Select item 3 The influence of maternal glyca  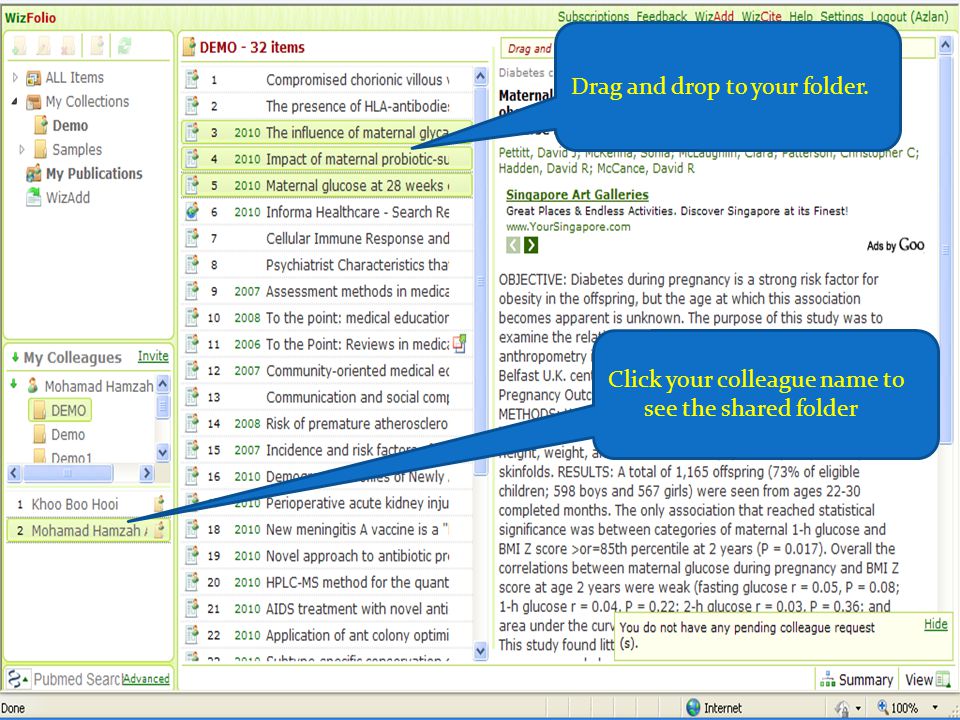(327, 132)
